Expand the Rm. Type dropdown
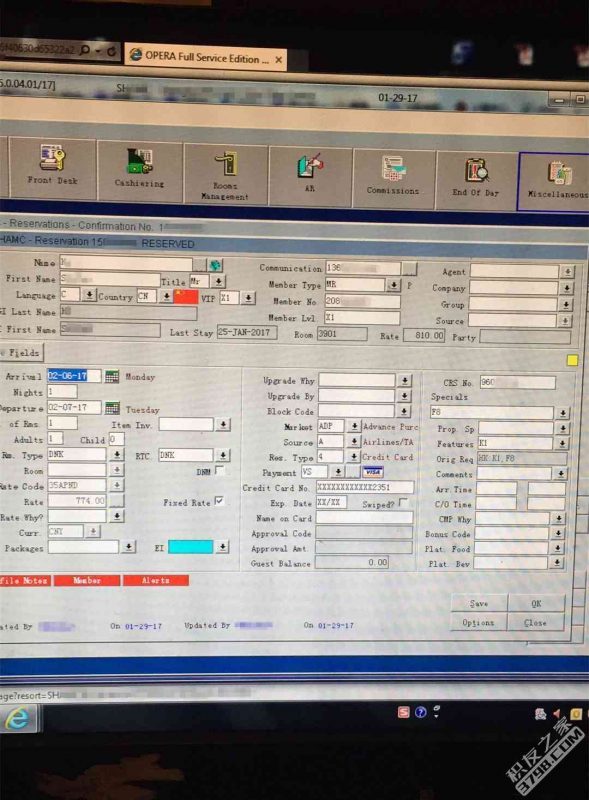 [116, 454]
